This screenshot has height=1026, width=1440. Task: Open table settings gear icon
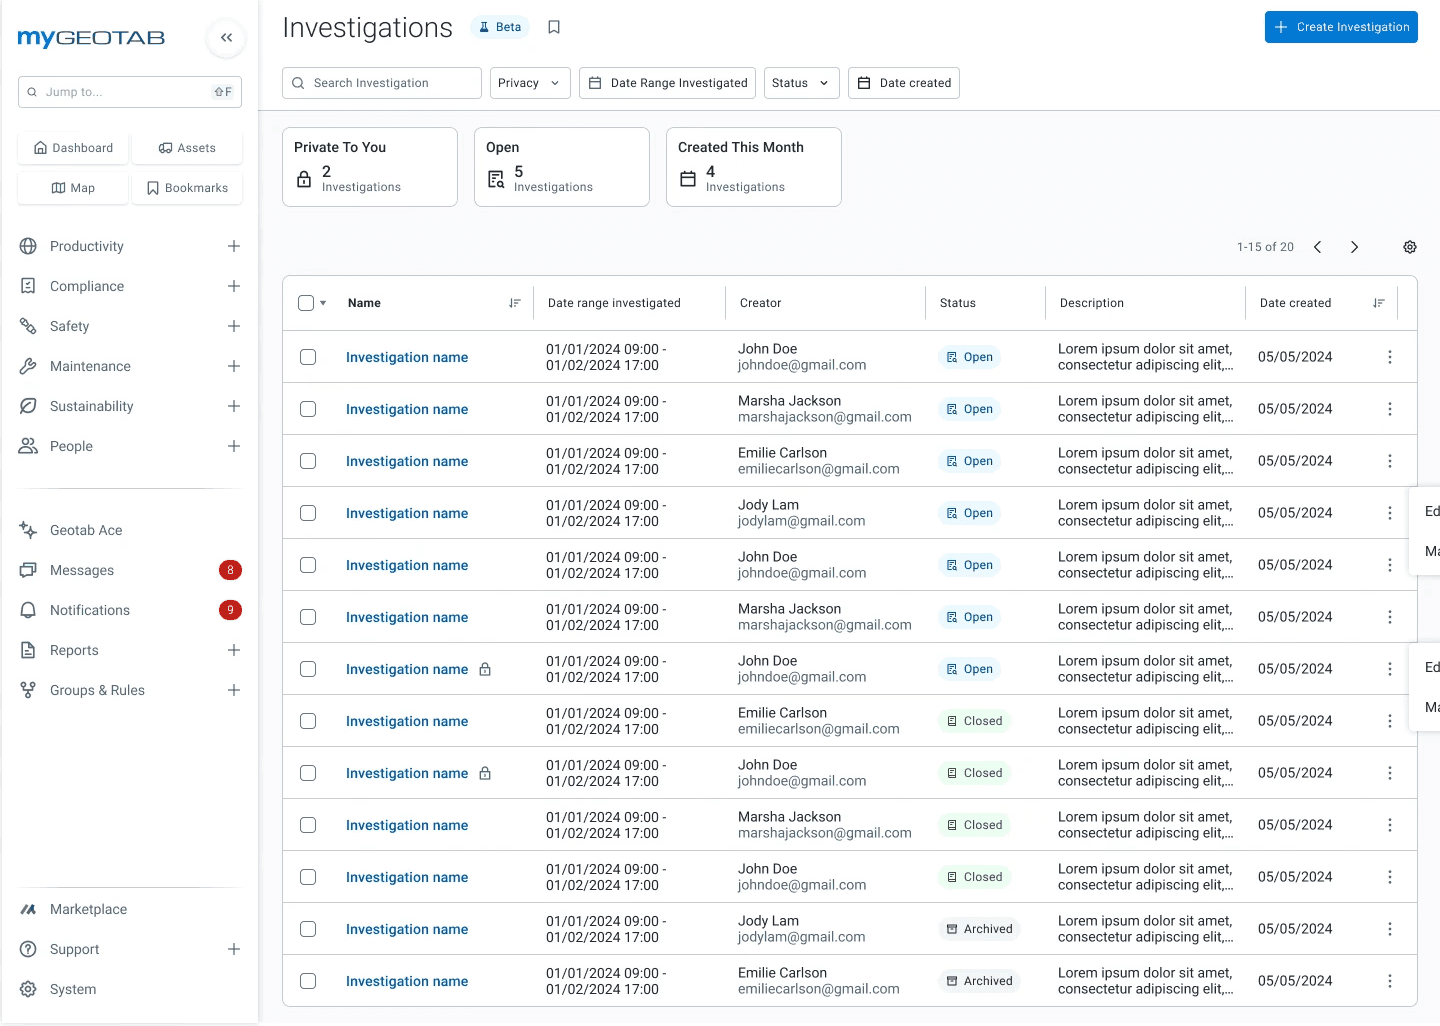(x=1410, y=247)
